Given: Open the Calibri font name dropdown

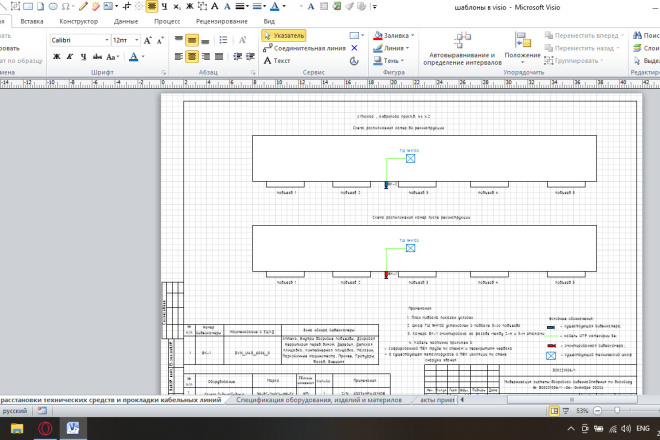Looking at the screenshot, I should [x=80, y=40].
